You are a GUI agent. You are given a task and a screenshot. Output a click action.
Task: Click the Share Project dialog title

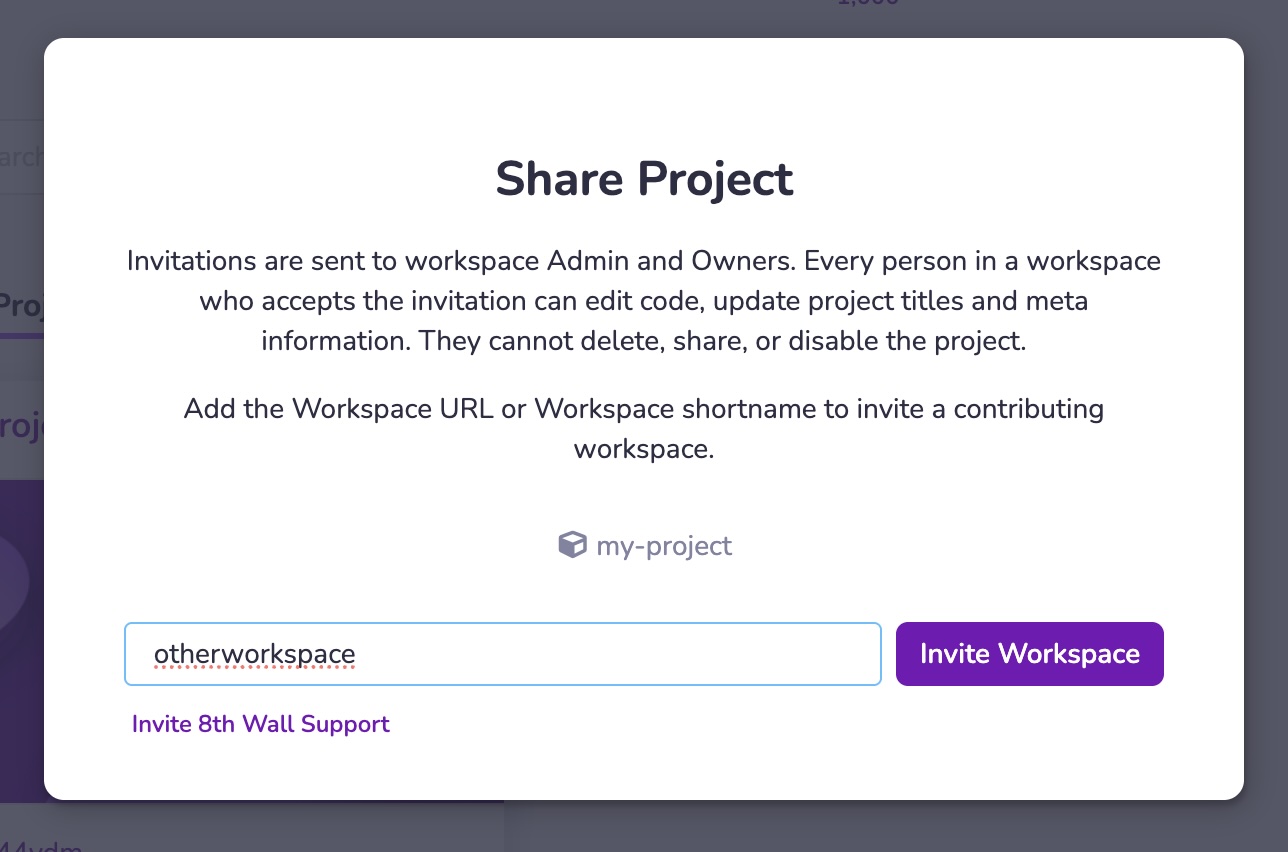pos(644,179)
